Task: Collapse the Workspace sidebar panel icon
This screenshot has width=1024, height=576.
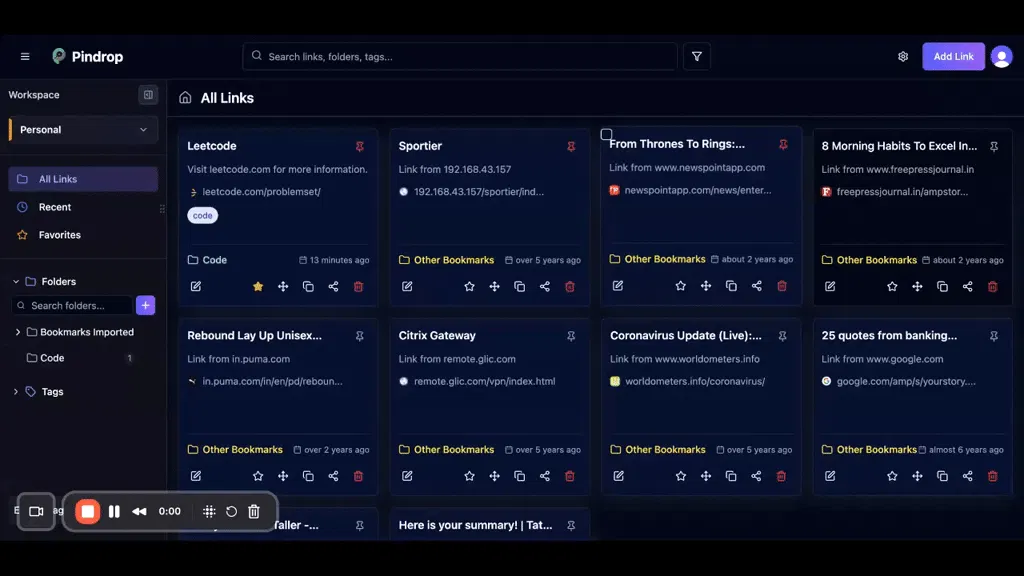Action: click(148, 95)
